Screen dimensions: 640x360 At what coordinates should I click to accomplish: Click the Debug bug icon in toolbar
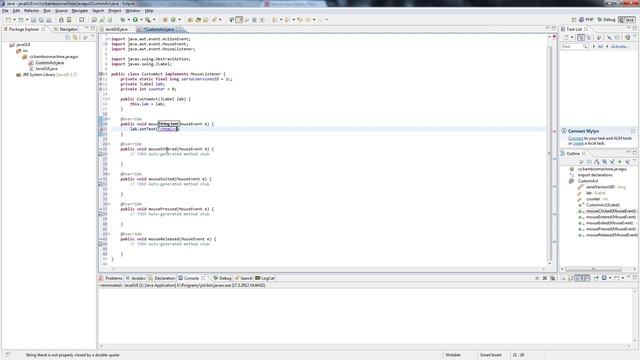tap(122, 20)
